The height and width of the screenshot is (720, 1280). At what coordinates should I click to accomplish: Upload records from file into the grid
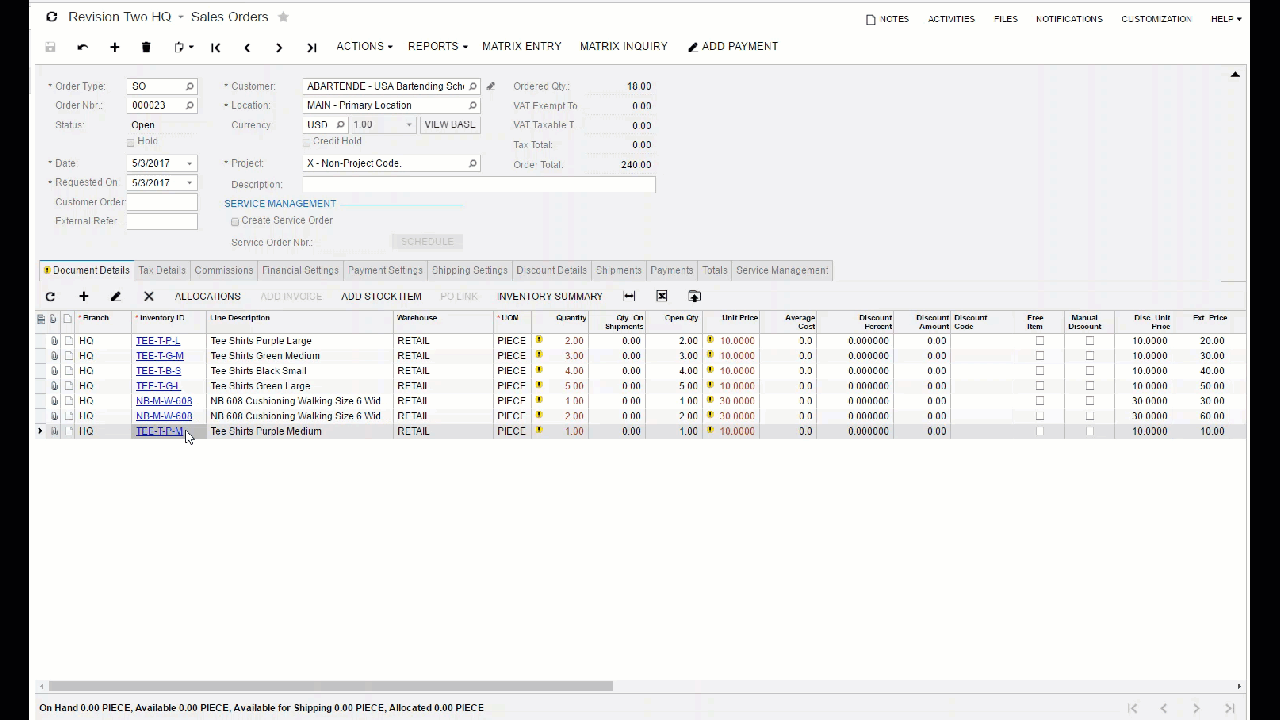point(694,296)
